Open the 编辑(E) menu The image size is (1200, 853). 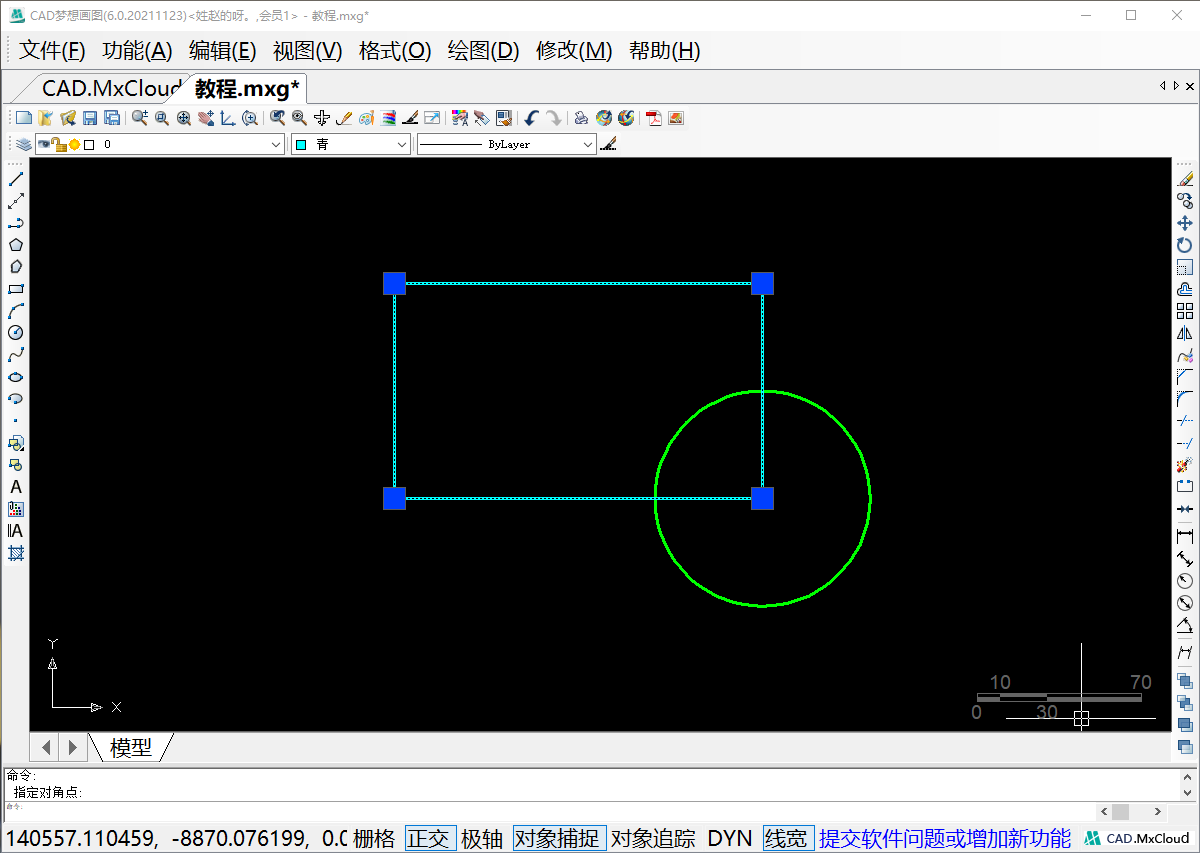223,51
